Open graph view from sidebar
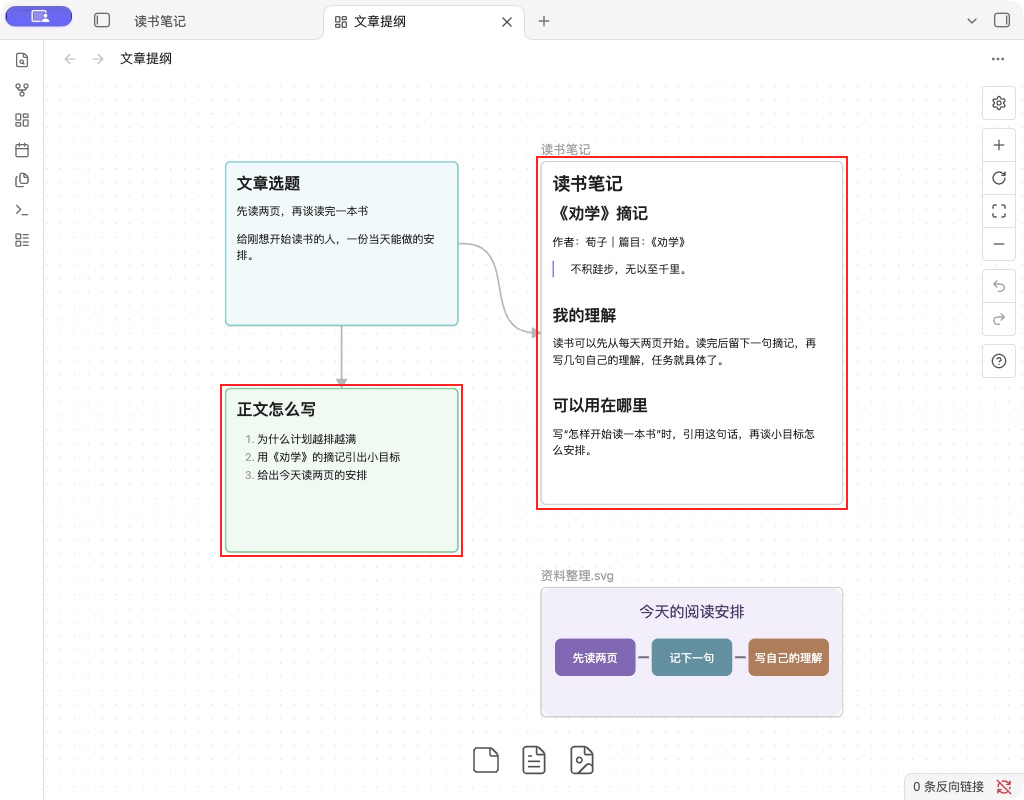 coord(22,90)
